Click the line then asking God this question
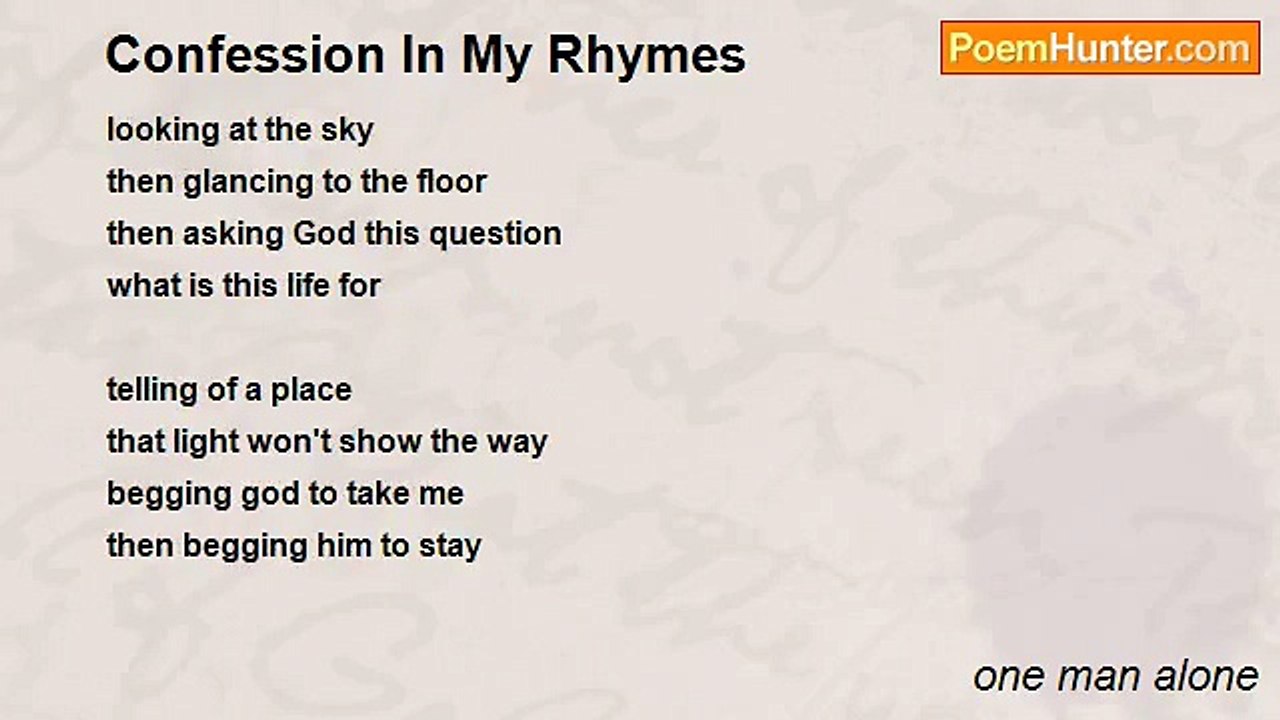 point(334,235)
